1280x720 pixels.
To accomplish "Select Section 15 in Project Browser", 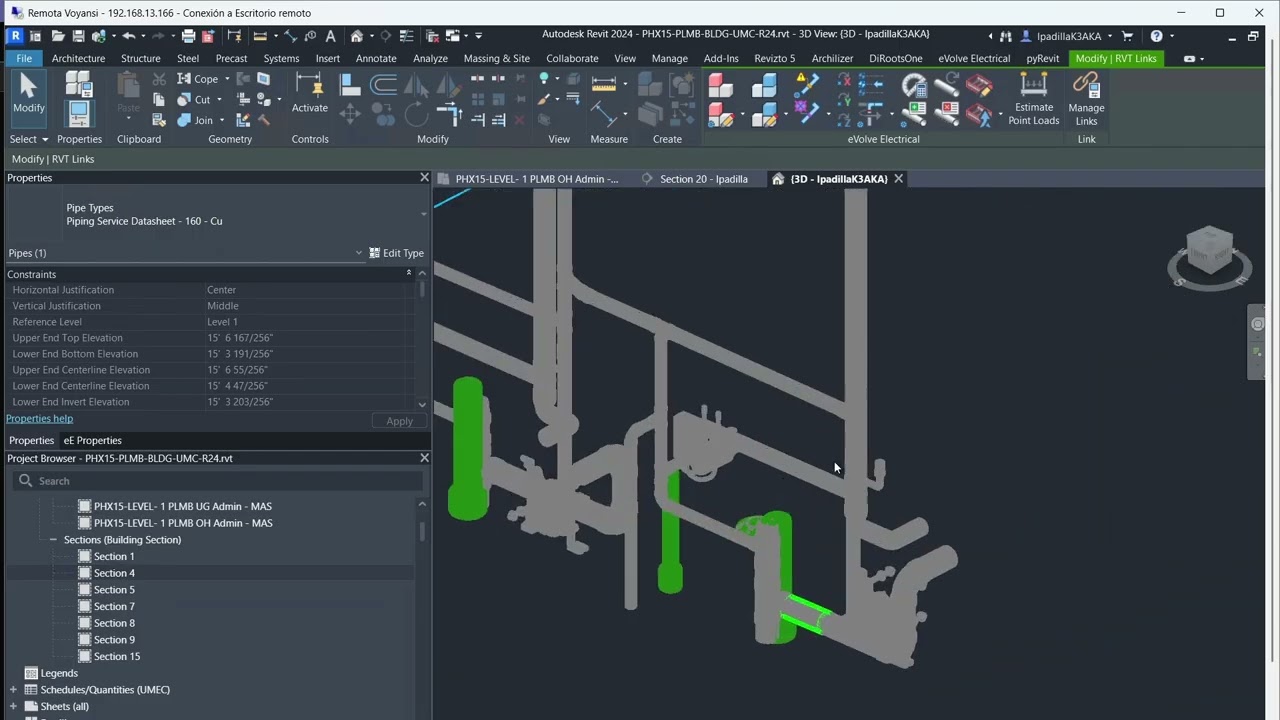I will 117,656.
